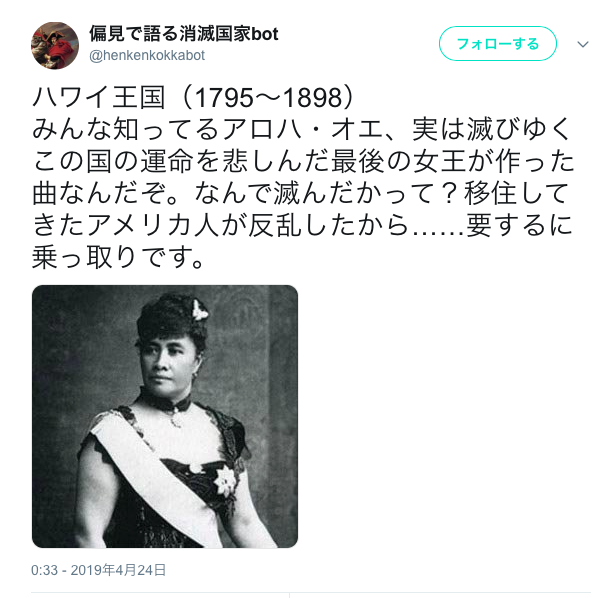Click the white diagonal sash in photo
This screenshot has width=606, height=598.
click(155, 479)
